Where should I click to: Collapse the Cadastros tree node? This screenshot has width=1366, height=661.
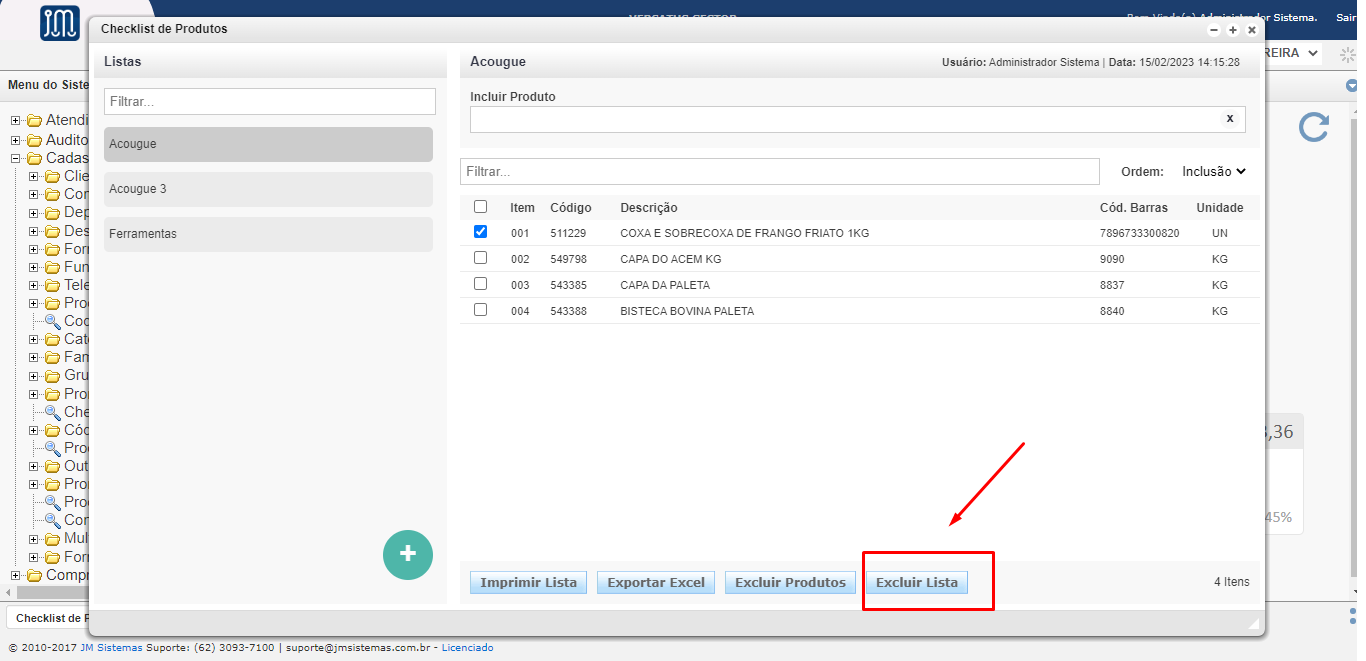tap(15, 158)
